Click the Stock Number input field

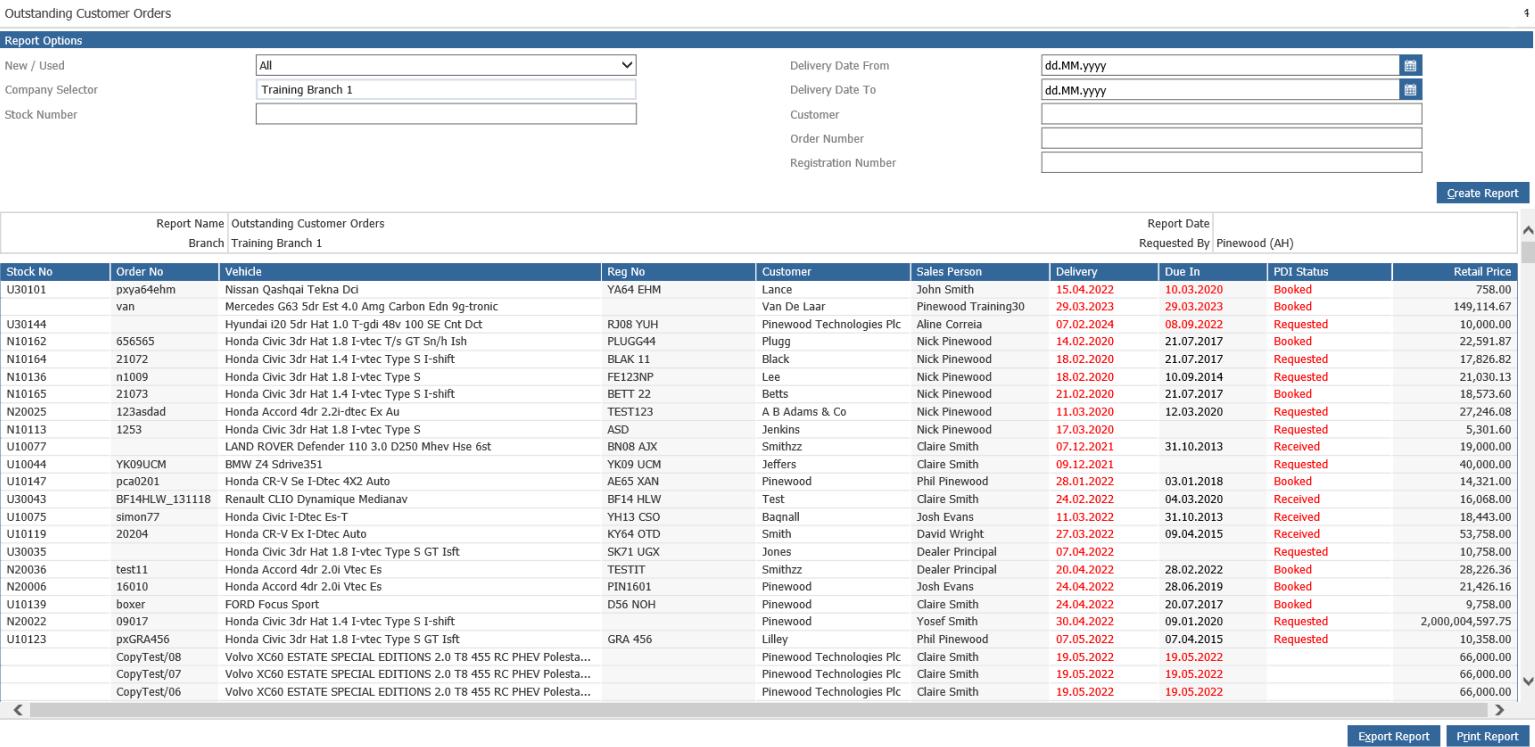446,114
